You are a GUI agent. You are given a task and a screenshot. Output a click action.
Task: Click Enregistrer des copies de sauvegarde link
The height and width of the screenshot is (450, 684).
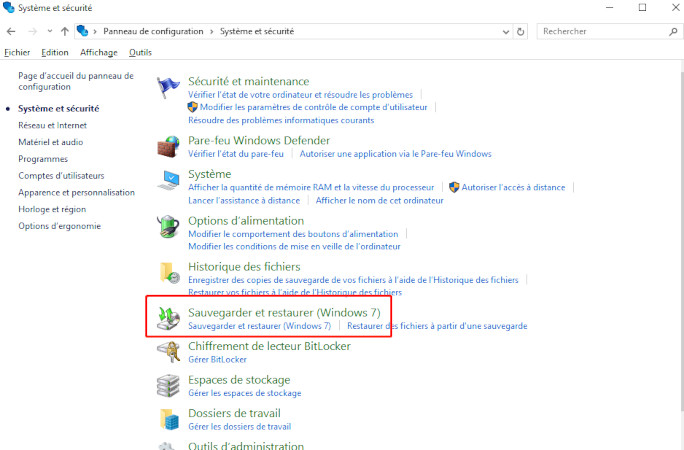(x=353, y=280)
